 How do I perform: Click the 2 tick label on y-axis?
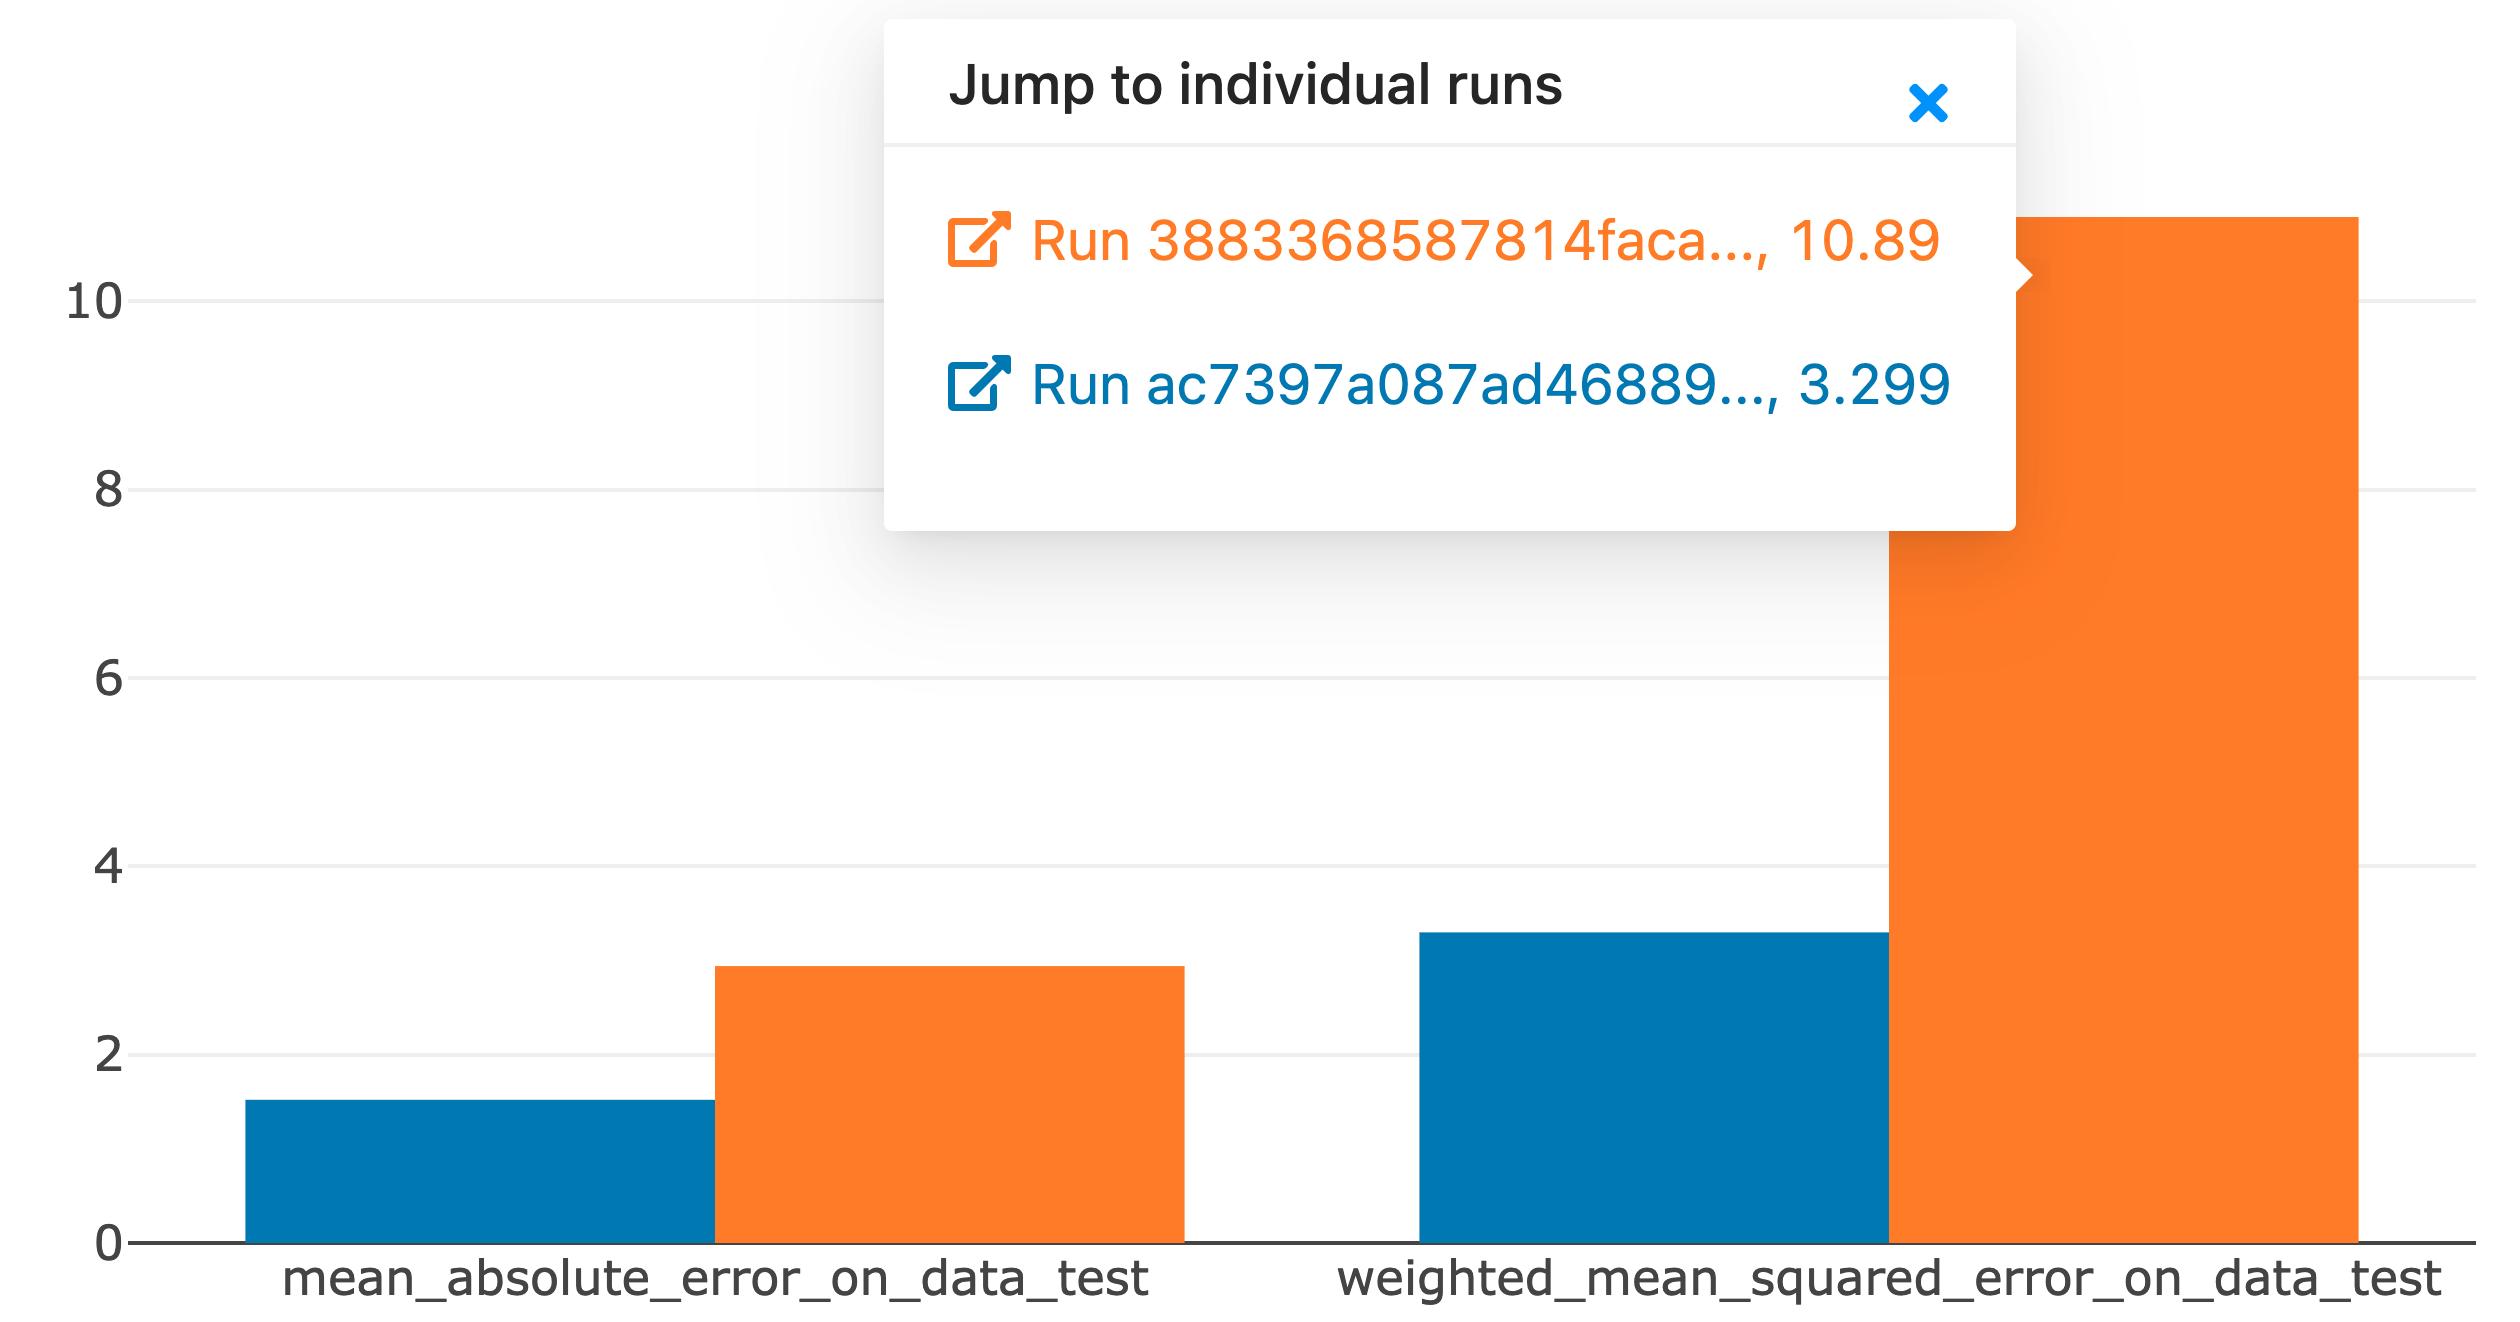pos(108,1055)
